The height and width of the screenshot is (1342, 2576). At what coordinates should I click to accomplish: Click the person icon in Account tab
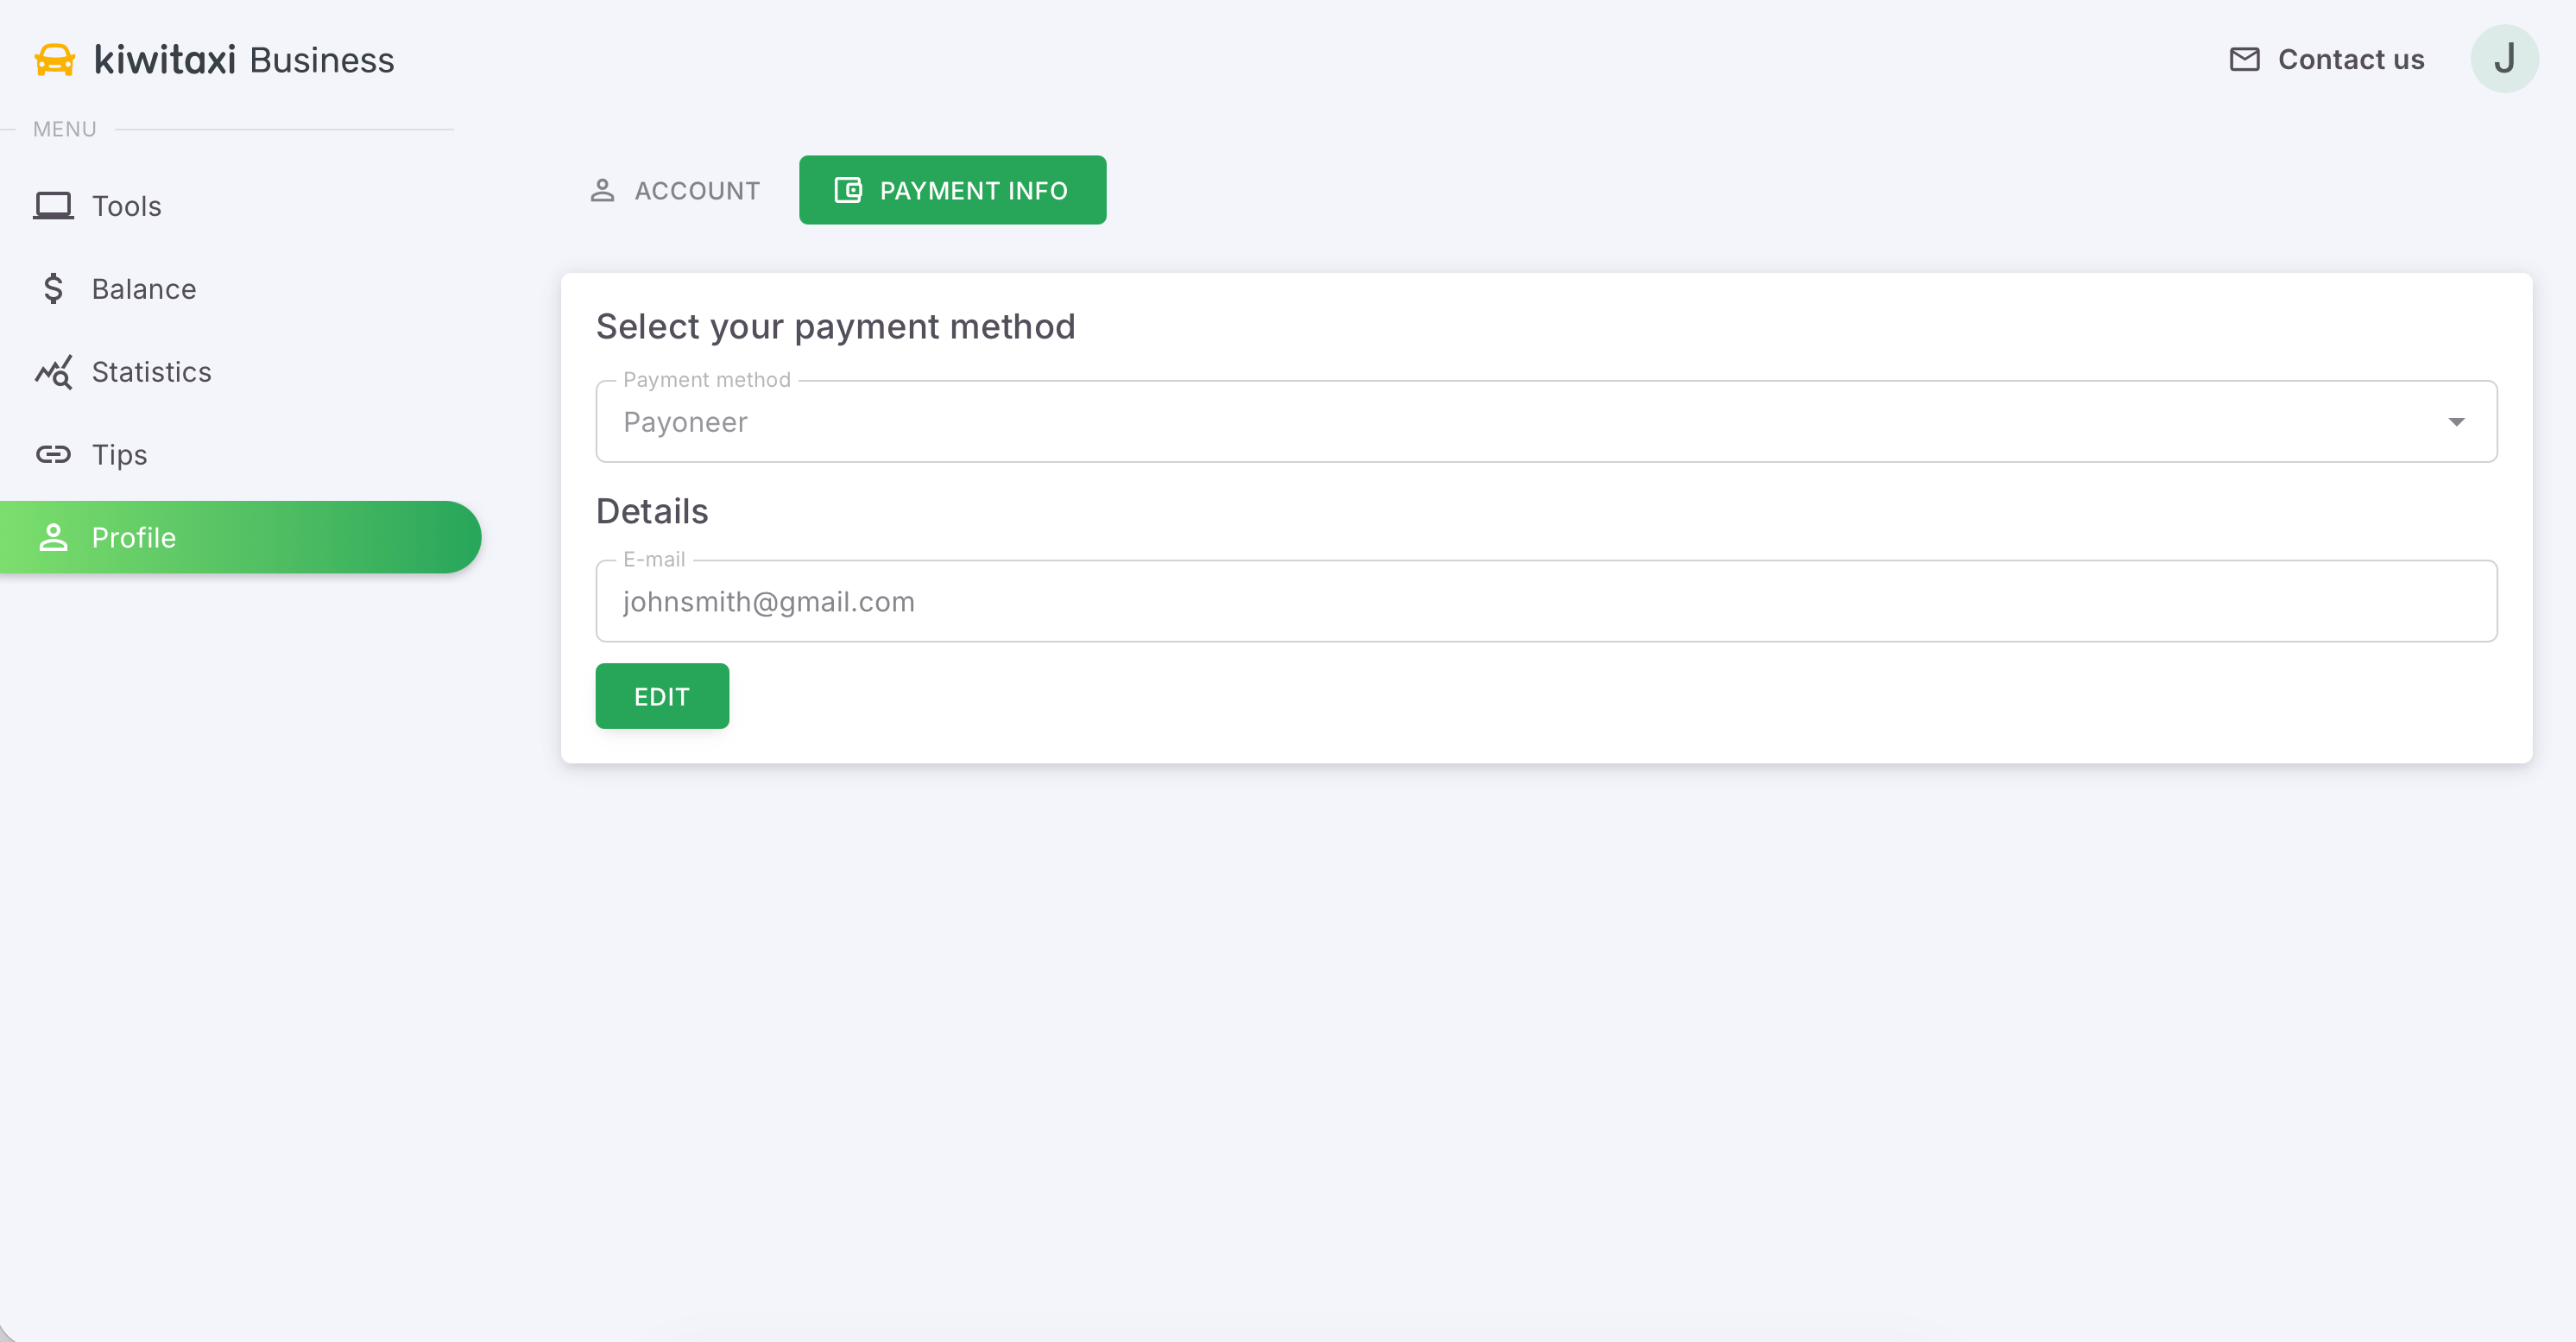602,190
